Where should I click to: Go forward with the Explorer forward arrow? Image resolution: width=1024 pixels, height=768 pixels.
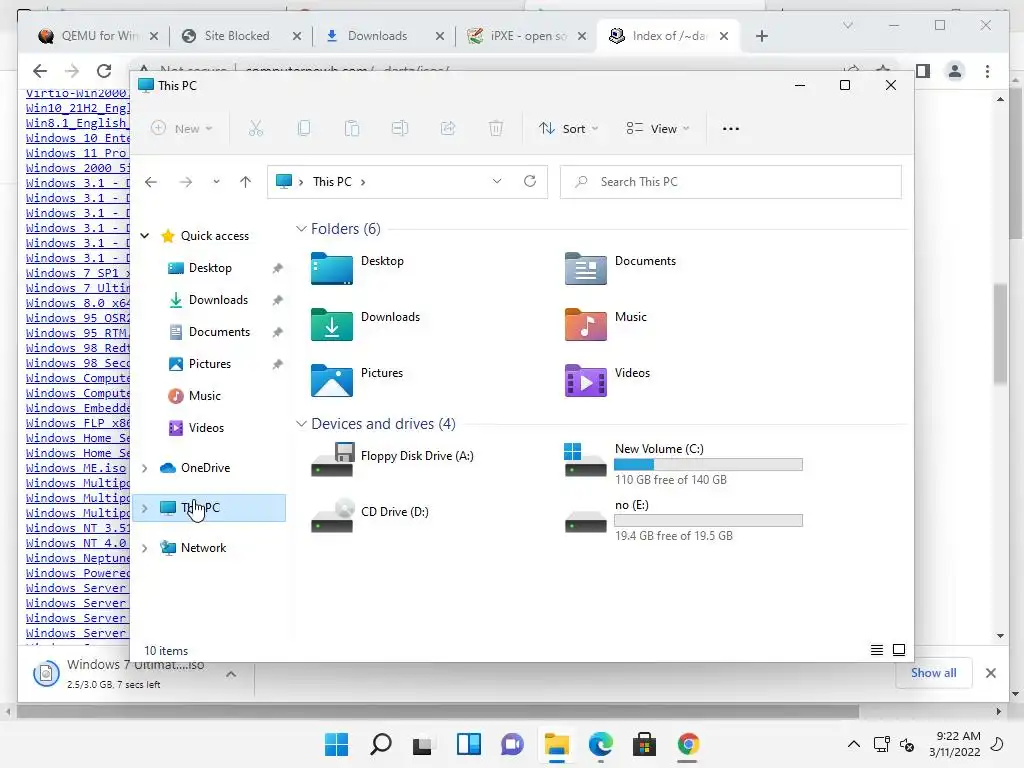tap(186, 182)
